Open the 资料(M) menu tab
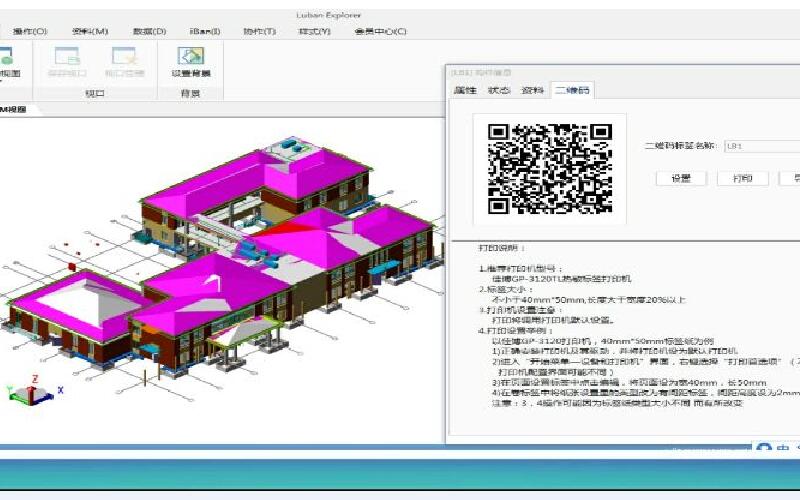 coord(90,31)
